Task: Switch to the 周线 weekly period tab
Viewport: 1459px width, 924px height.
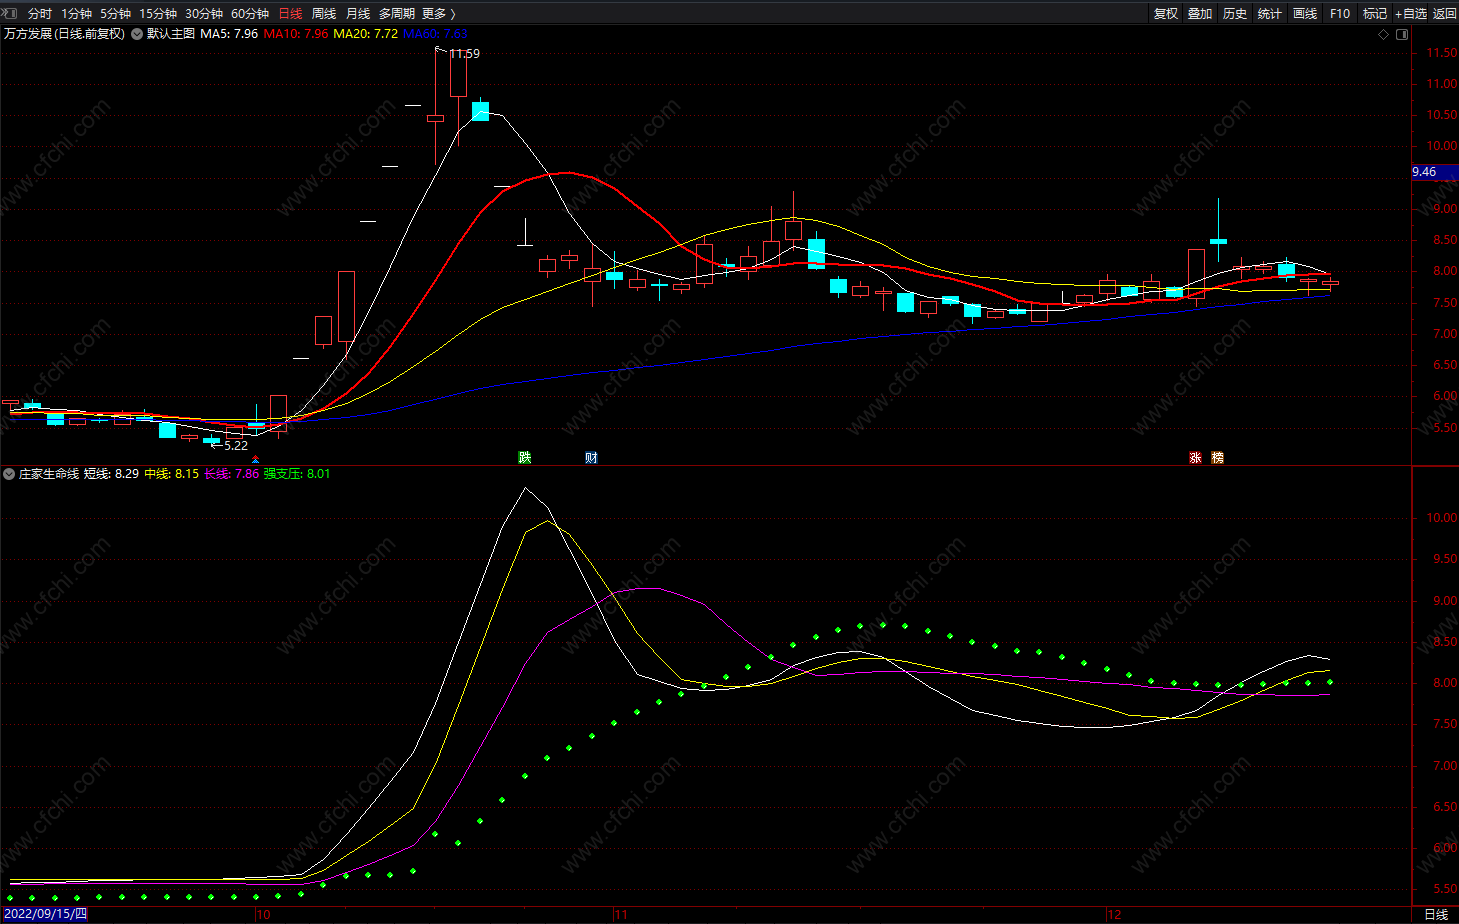Action: pos(324,13)
